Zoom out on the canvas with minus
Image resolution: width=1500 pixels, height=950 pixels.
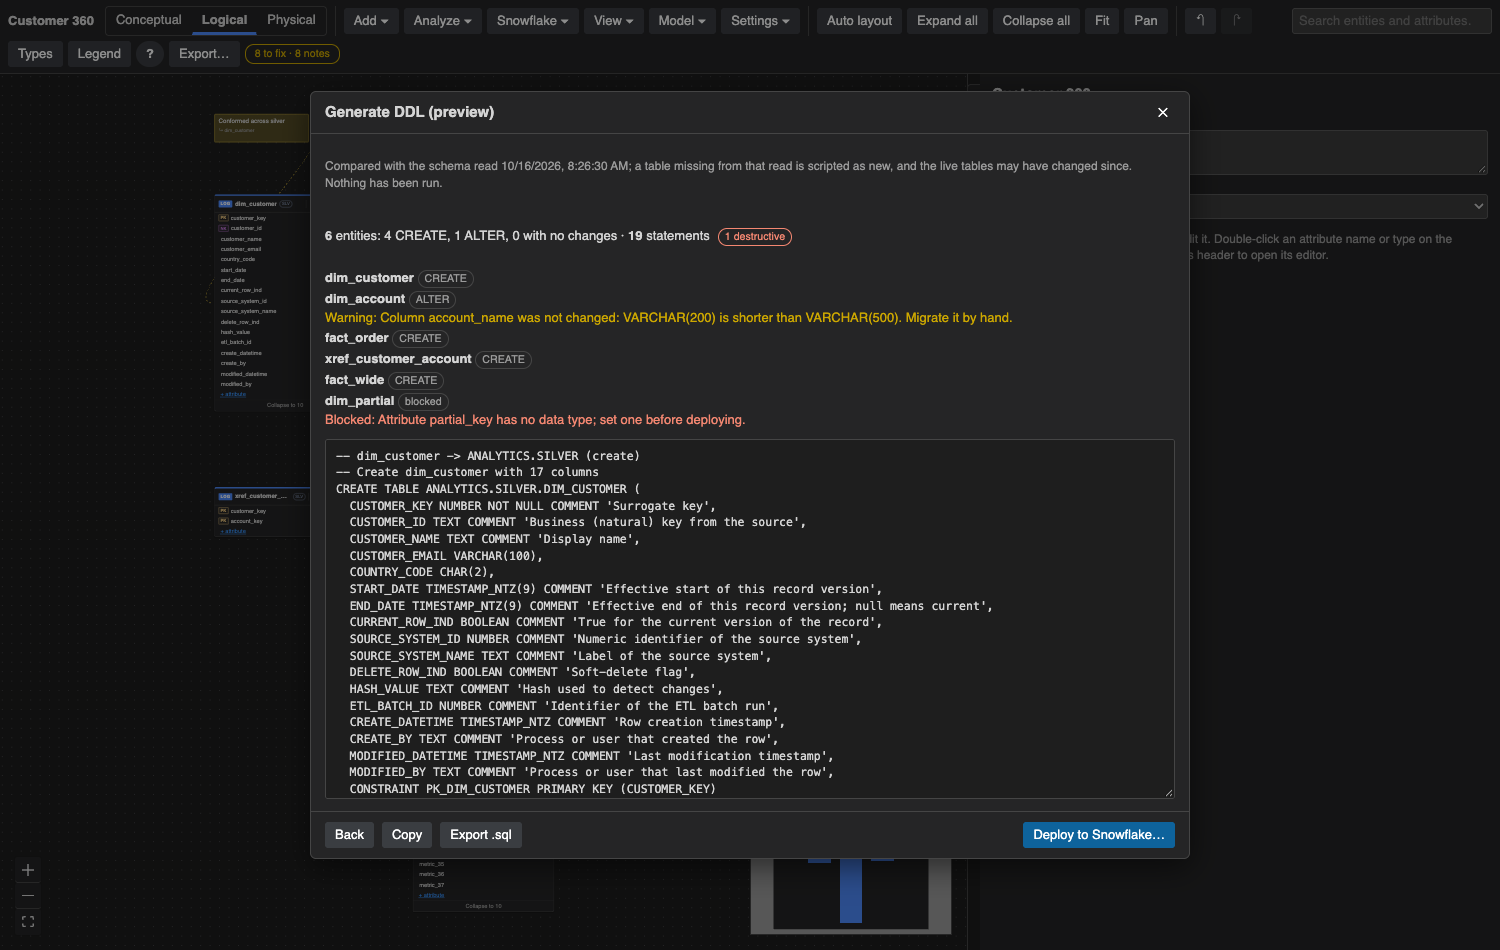click(x=28, y=895)
